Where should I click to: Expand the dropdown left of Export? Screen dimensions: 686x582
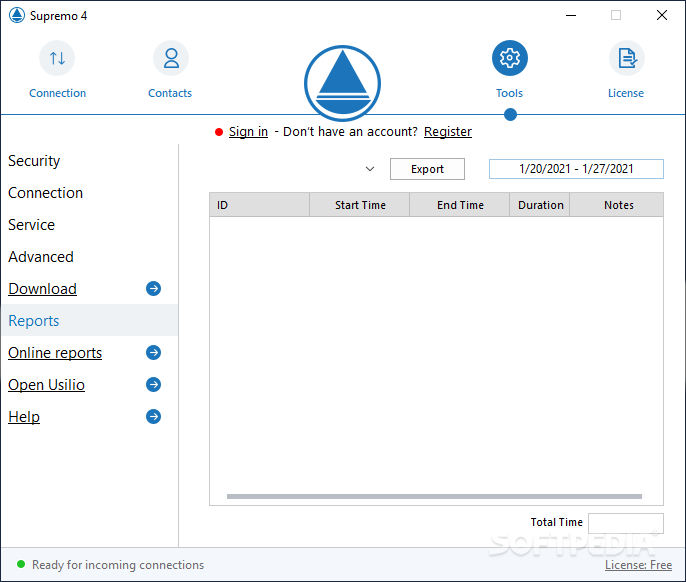coord(370,169)
